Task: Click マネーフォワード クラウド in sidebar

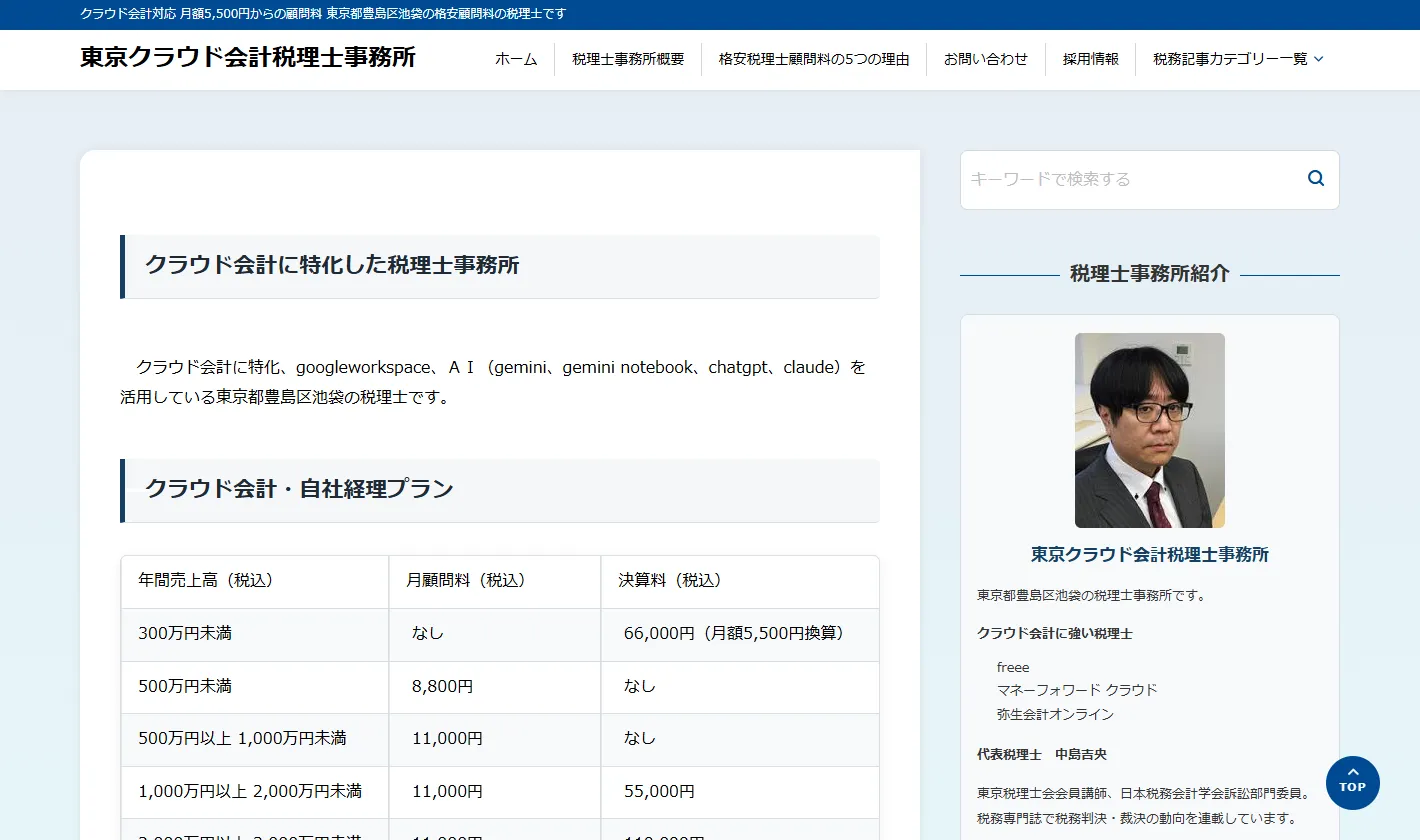Action: point(1077,690)
